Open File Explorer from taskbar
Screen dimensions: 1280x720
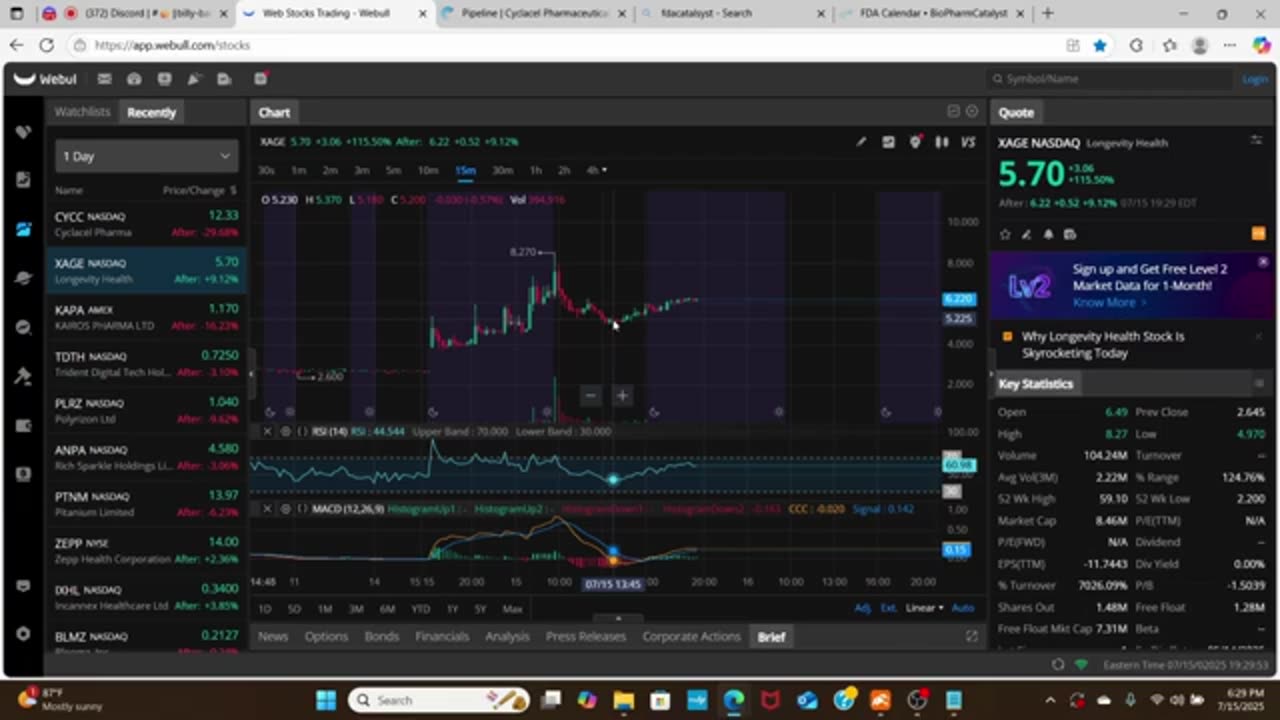(623, 700)
